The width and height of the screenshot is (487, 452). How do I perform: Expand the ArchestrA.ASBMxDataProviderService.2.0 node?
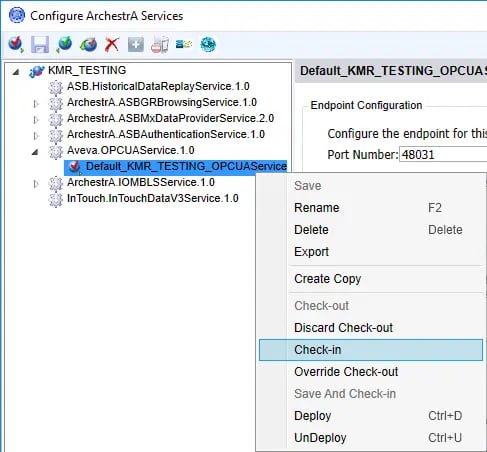(x=36, y=120)
